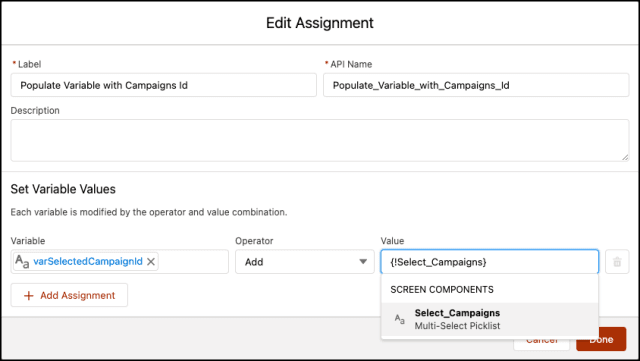This screenshot has height=361, width=640.
Task: Open the Operator dropdown showing Add
Action: point(304,262)
